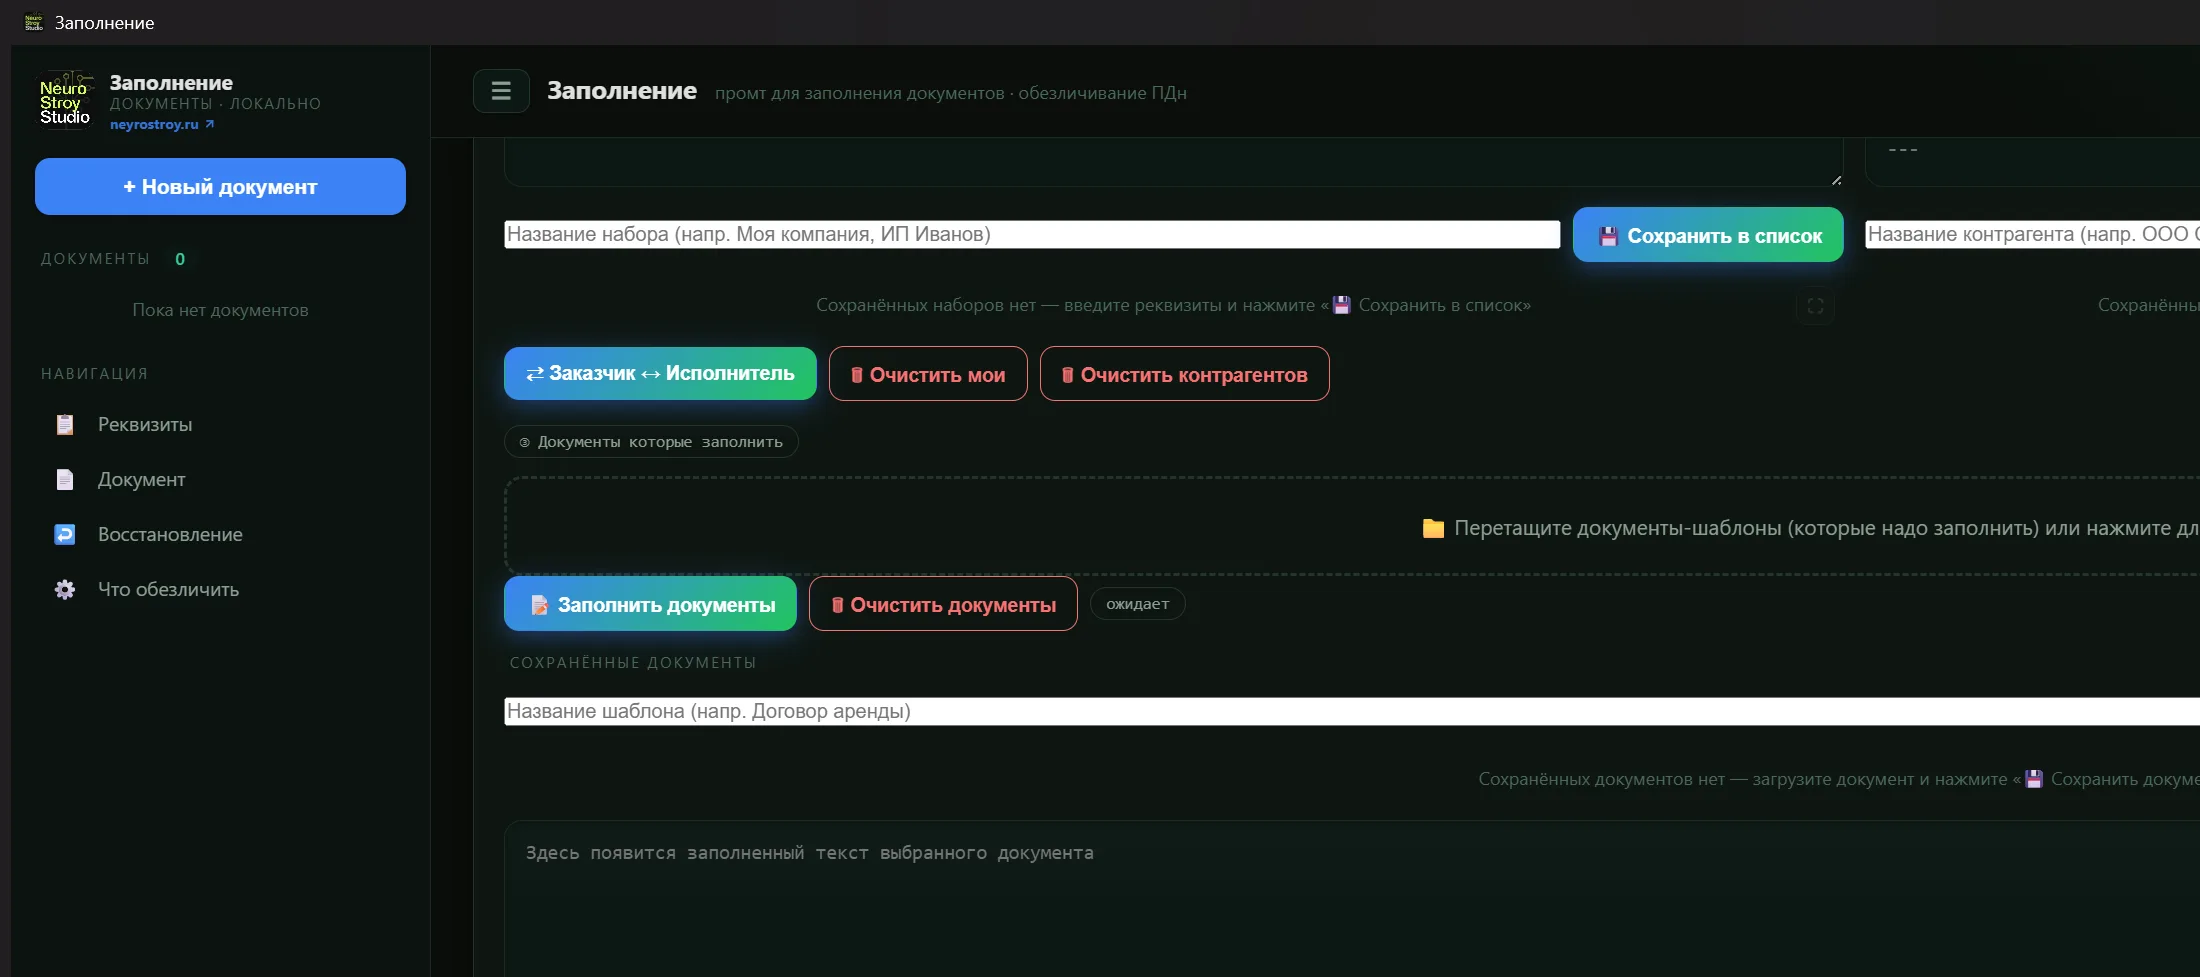The width and height of the screenshot is (2200, 977).
Task: Click Очистить контрагентов button
Action: [x=1184, y=374]
